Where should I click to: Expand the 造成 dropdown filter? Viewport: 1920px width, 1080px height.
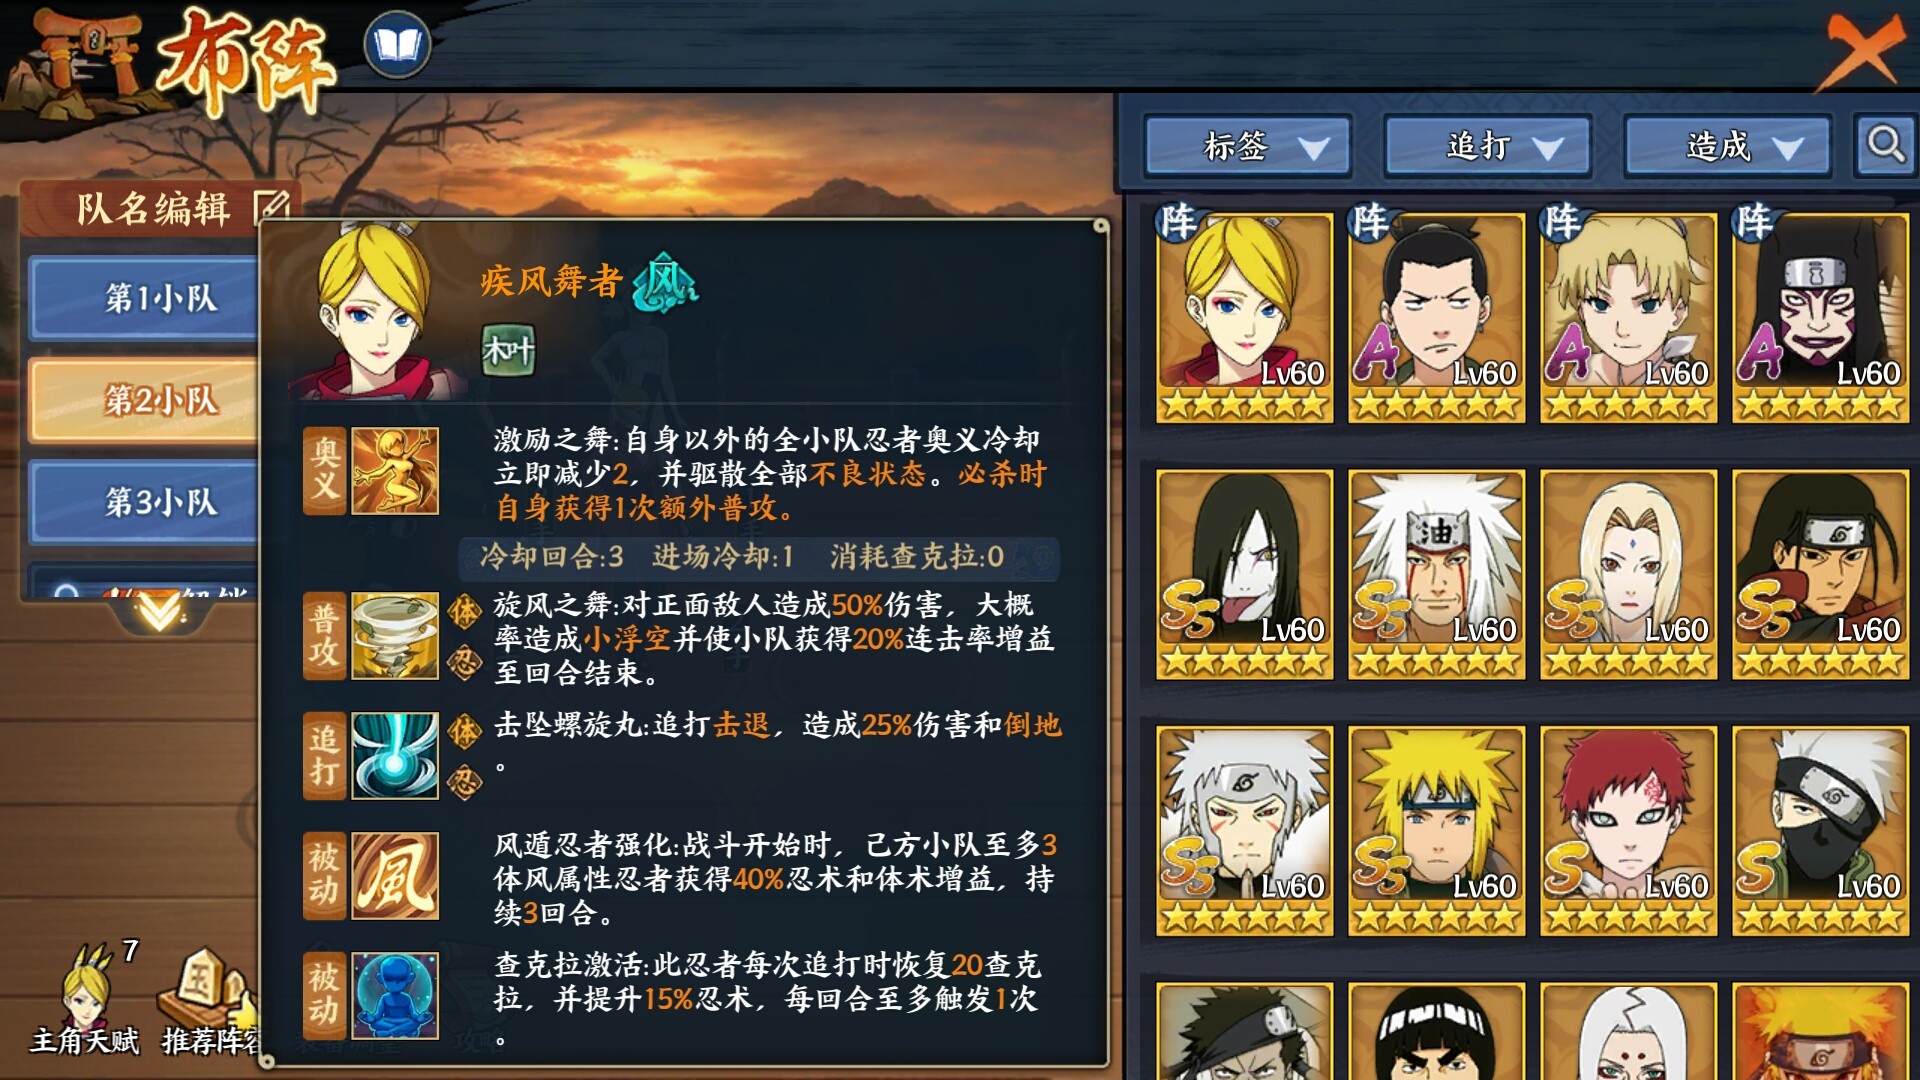tap(1728, 147)
